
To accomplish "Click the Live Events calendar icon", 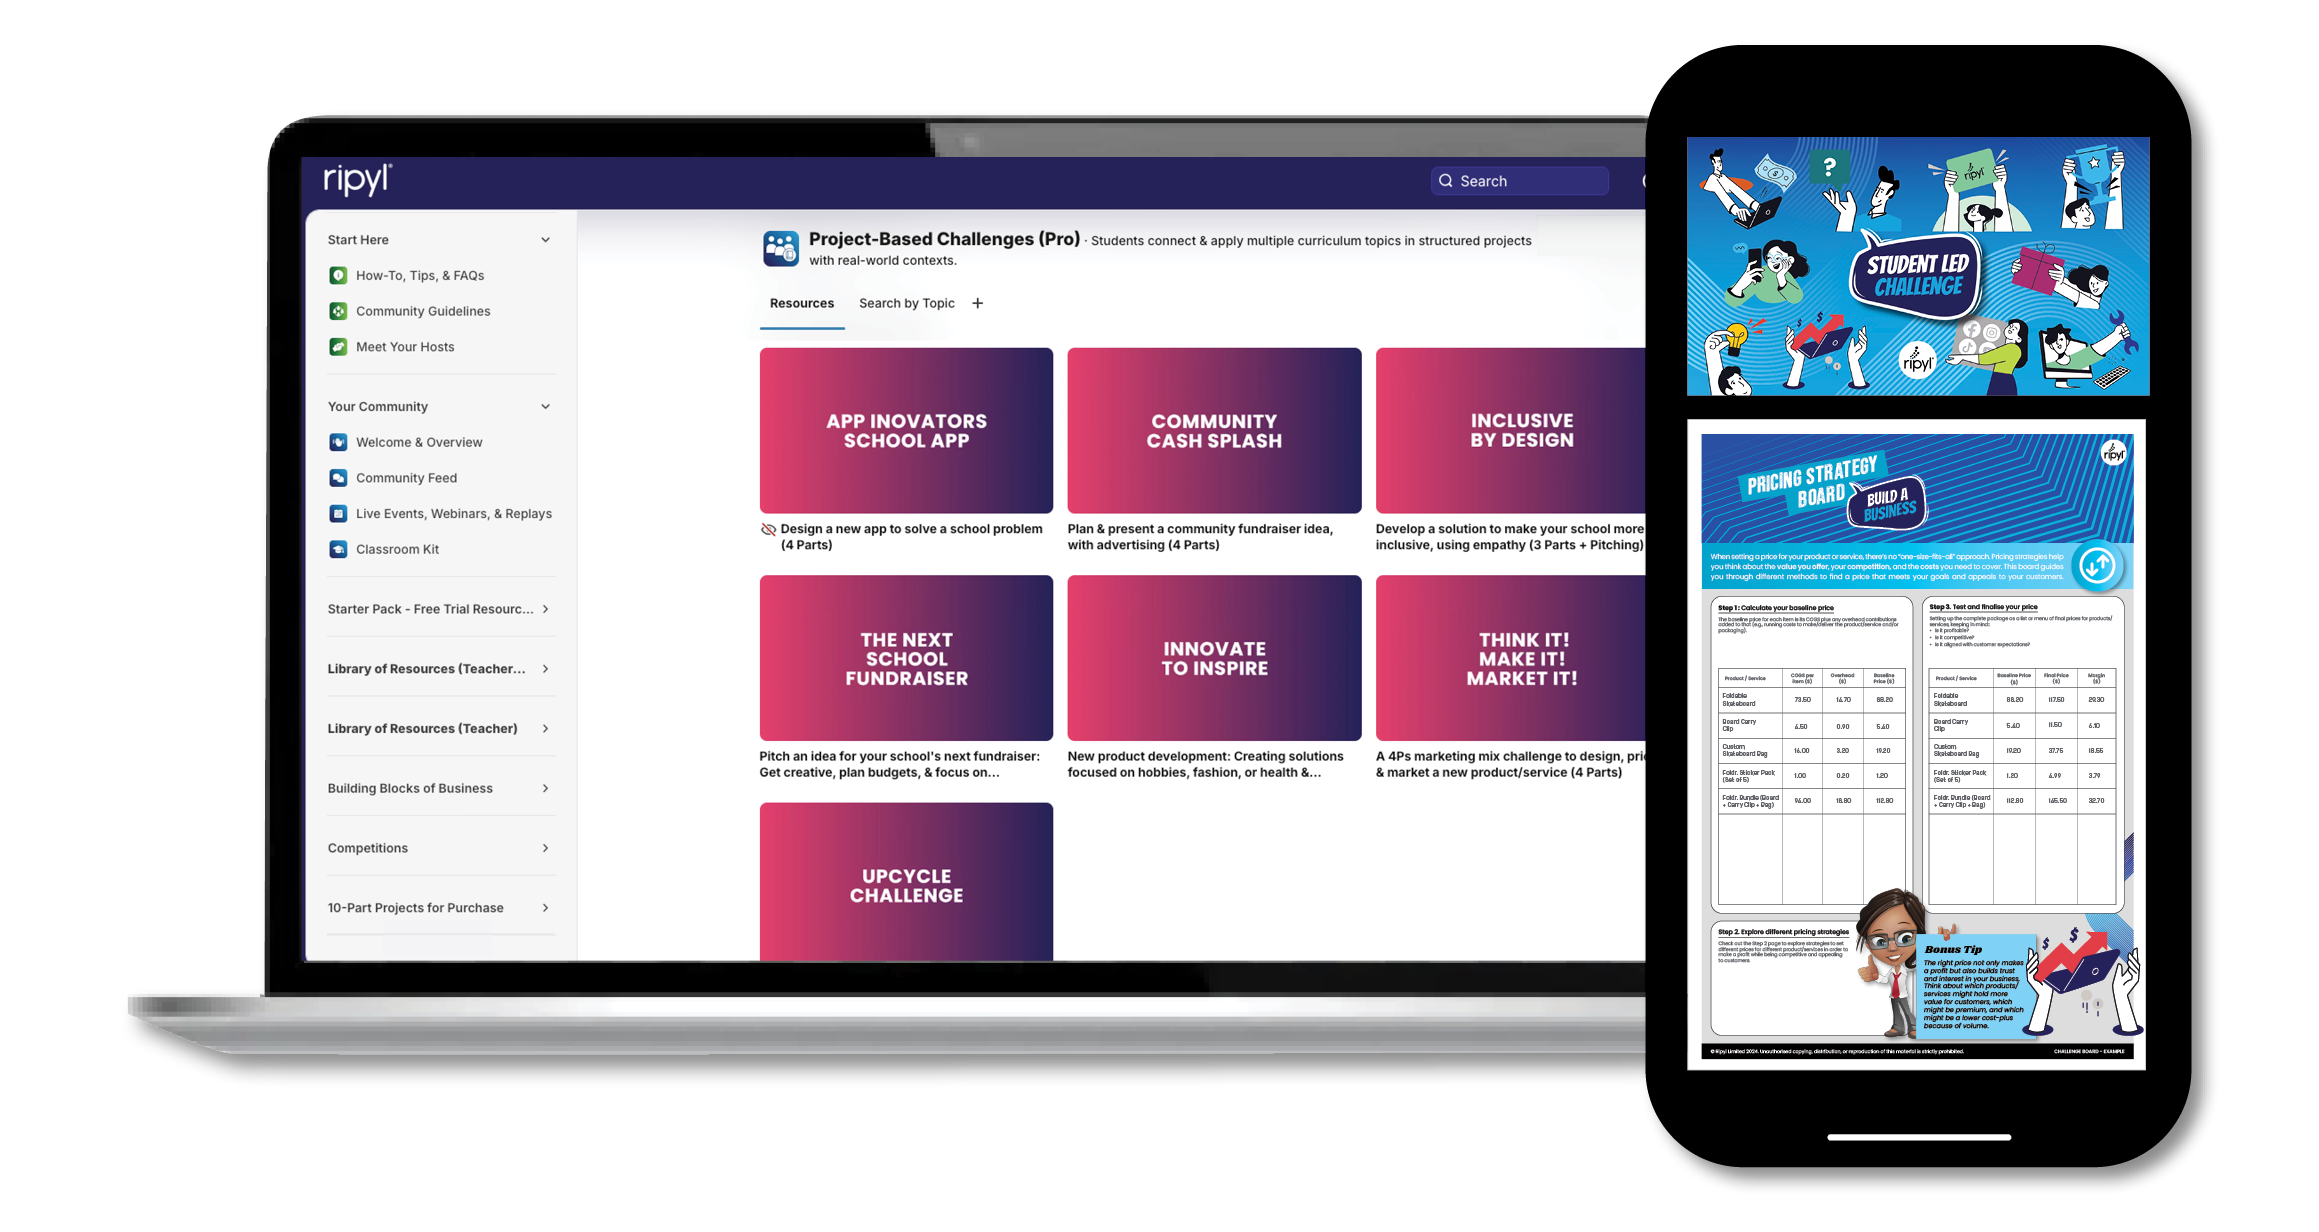I will tap(338, 513).
